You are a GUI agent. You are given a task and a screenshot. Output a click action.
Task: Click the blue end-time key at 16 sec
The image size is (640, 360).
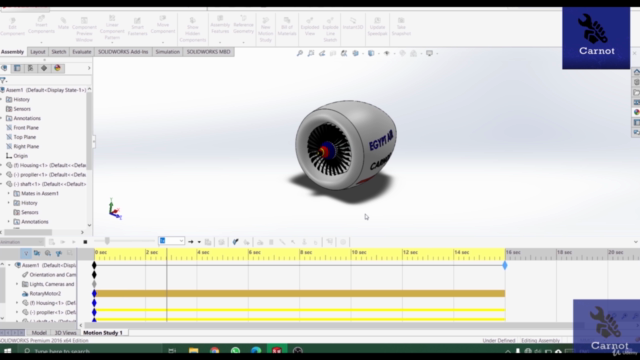click(505, 265)
